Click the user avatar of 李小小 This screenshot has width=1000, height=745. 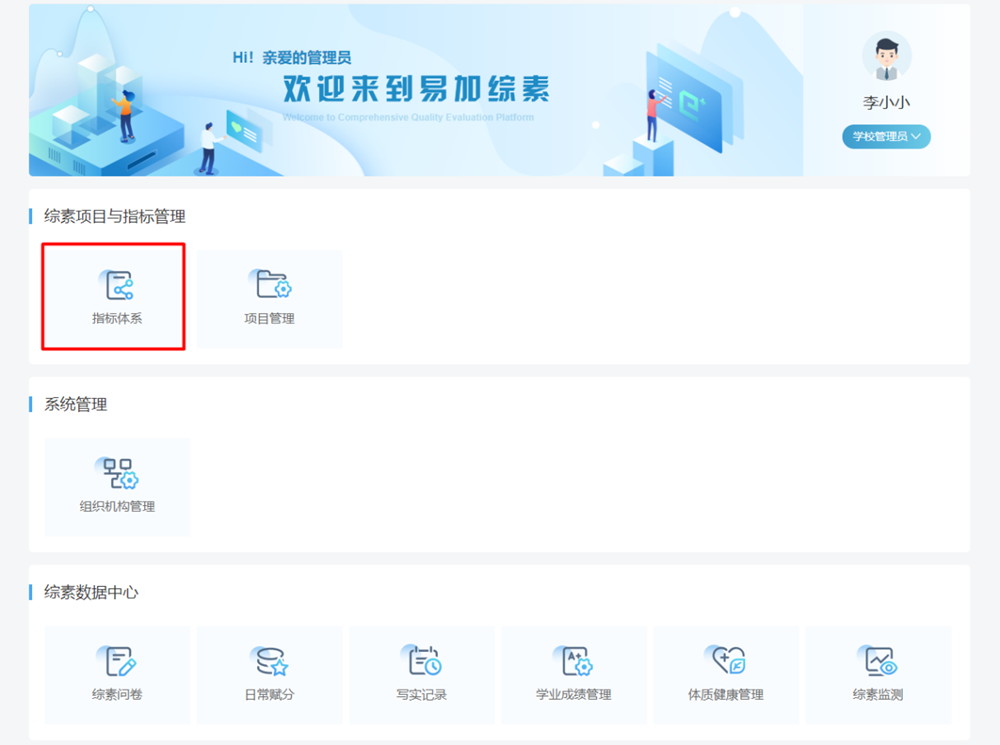point(886,57)
